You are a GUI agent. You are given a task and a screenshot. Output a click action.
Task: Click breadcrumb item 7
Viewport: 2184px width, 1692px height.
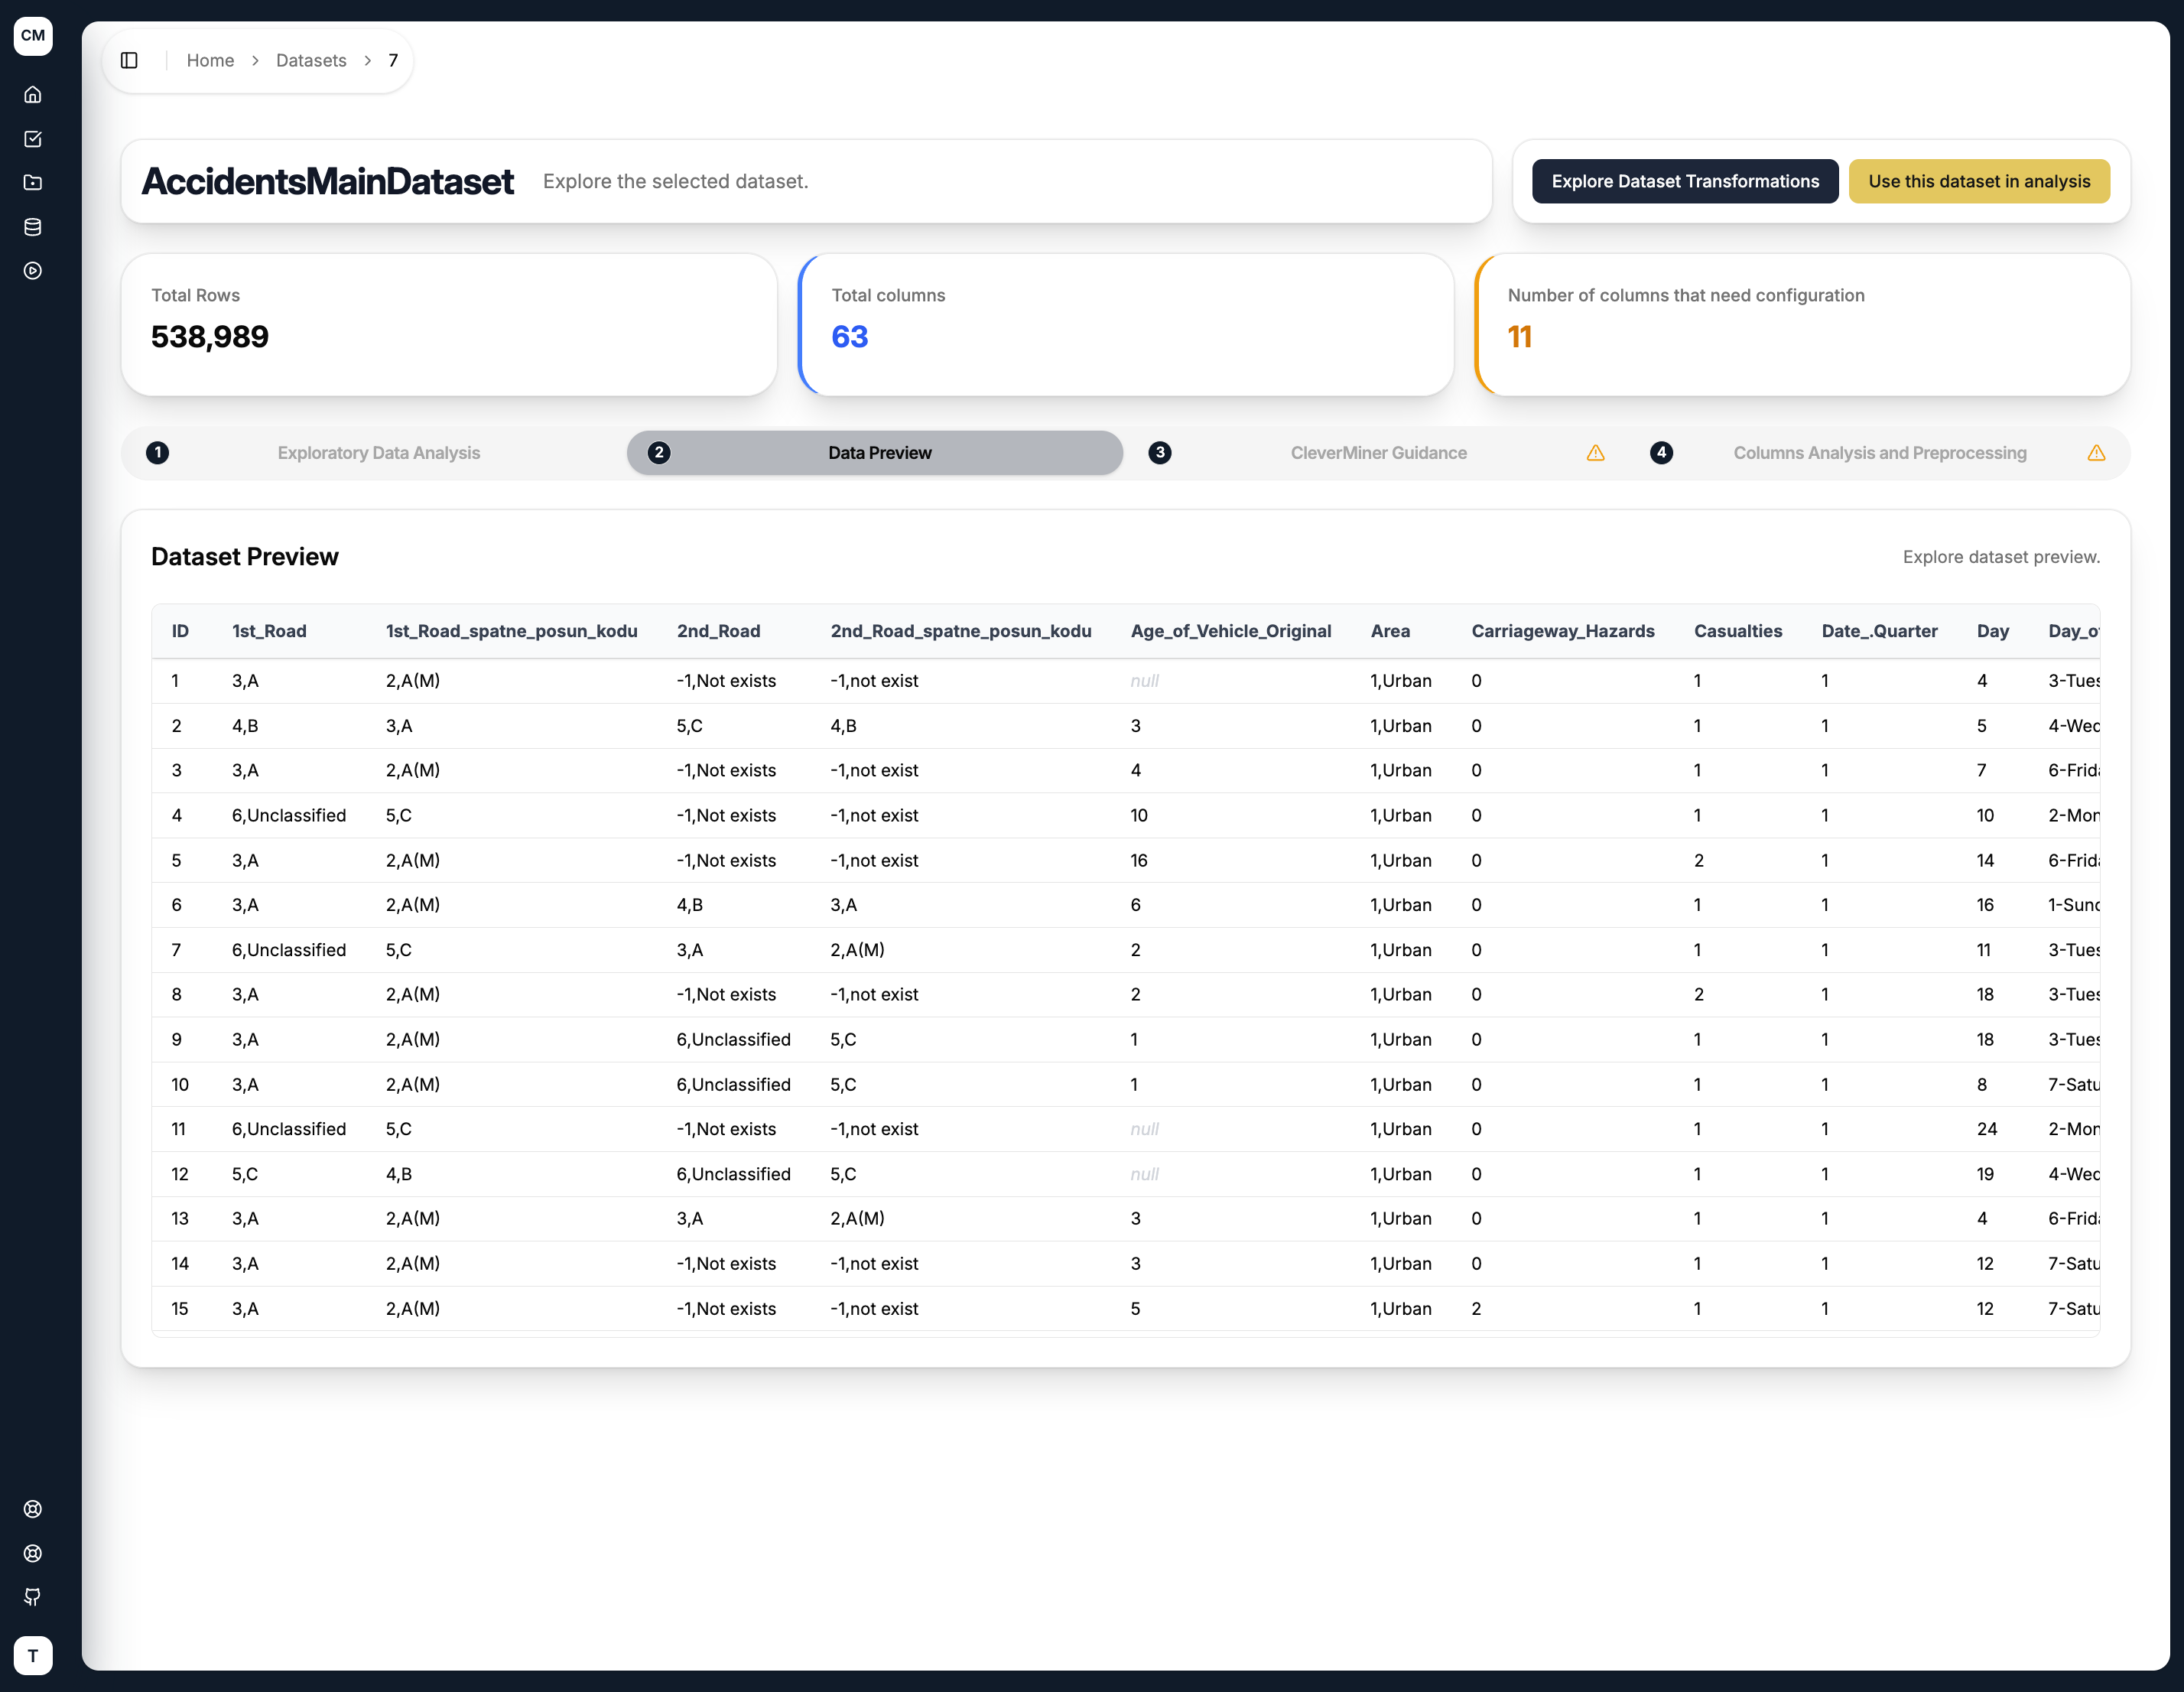point(393,60)
